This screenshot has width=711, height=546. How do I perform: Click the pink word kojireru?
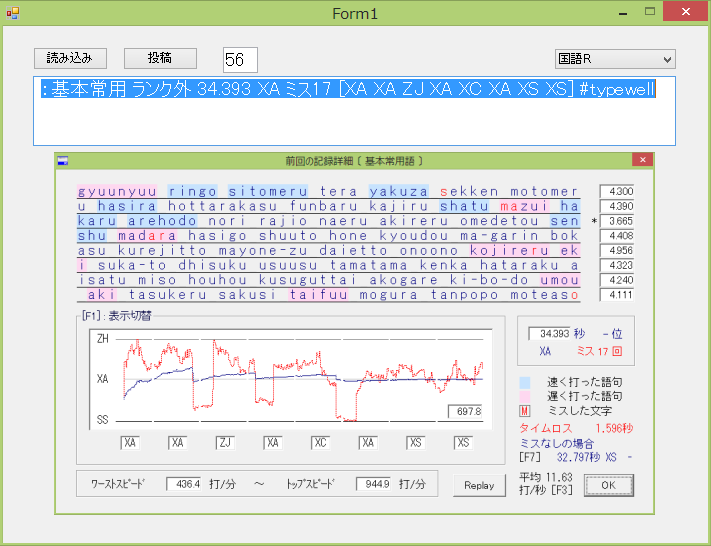tap(509, 251)
